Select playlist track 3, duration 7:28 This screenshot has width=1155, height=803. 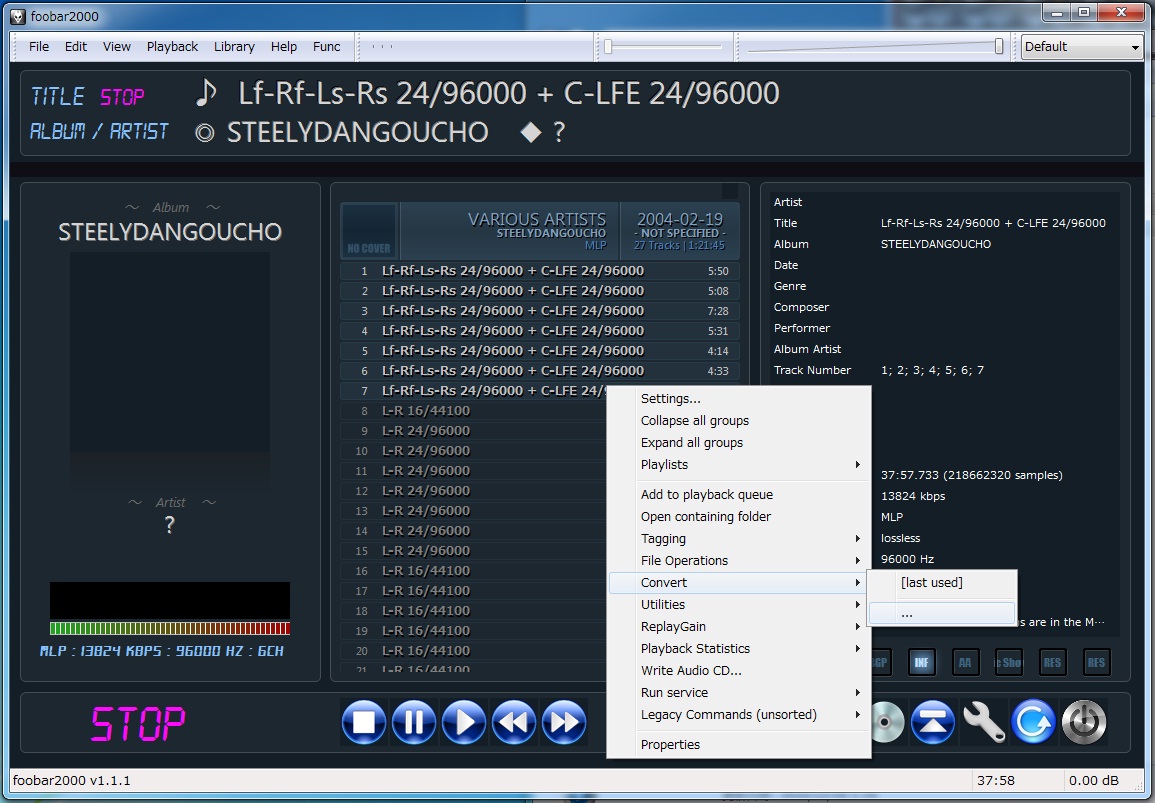[540, 311]
